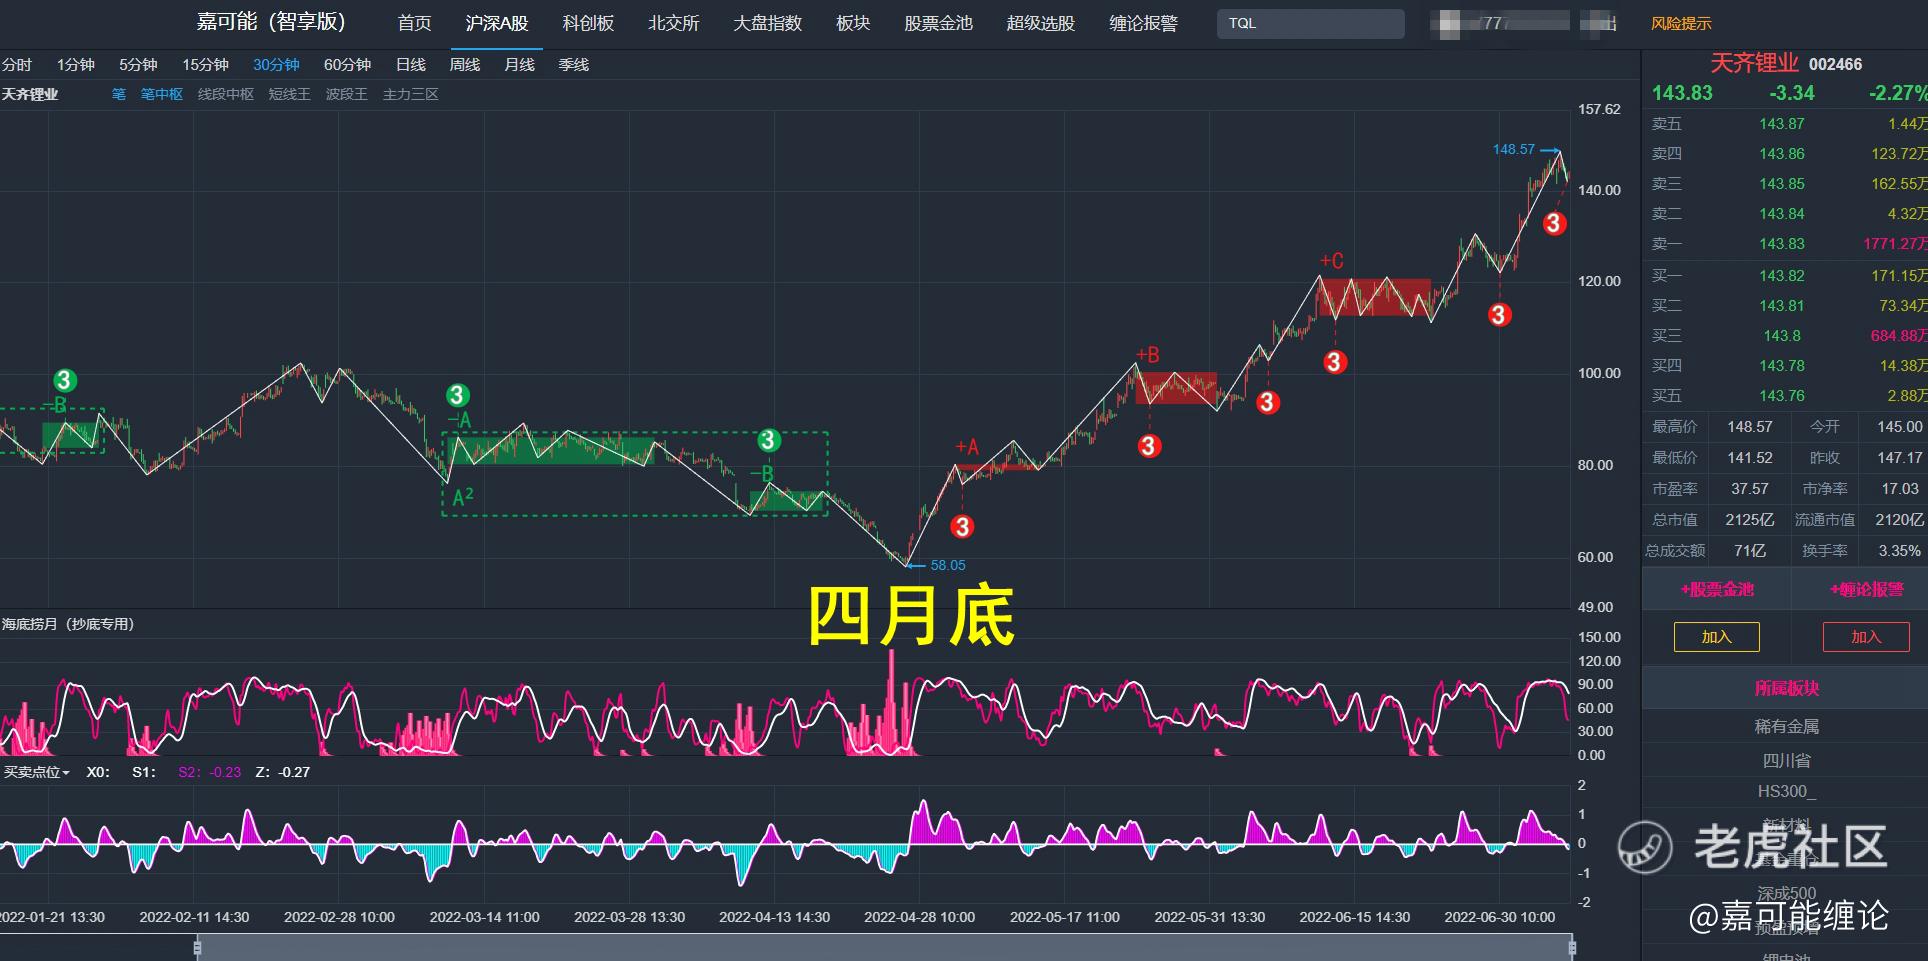Click the 海底捞月 indicator title
The image size is (1928, 961).
coord(68,624)
